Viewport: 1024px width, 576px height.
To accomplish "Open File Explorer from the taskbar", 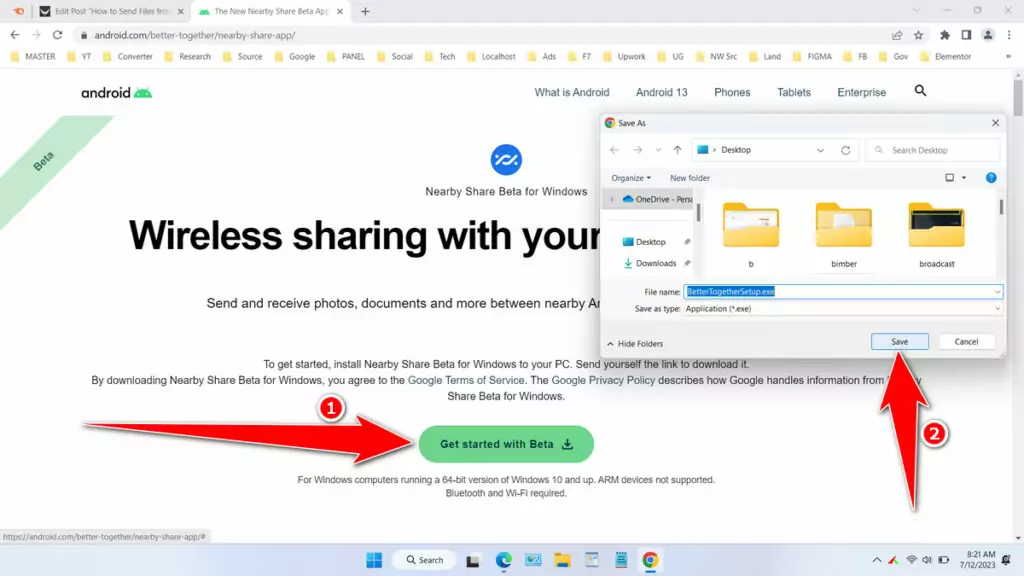I will click(562, 560).
